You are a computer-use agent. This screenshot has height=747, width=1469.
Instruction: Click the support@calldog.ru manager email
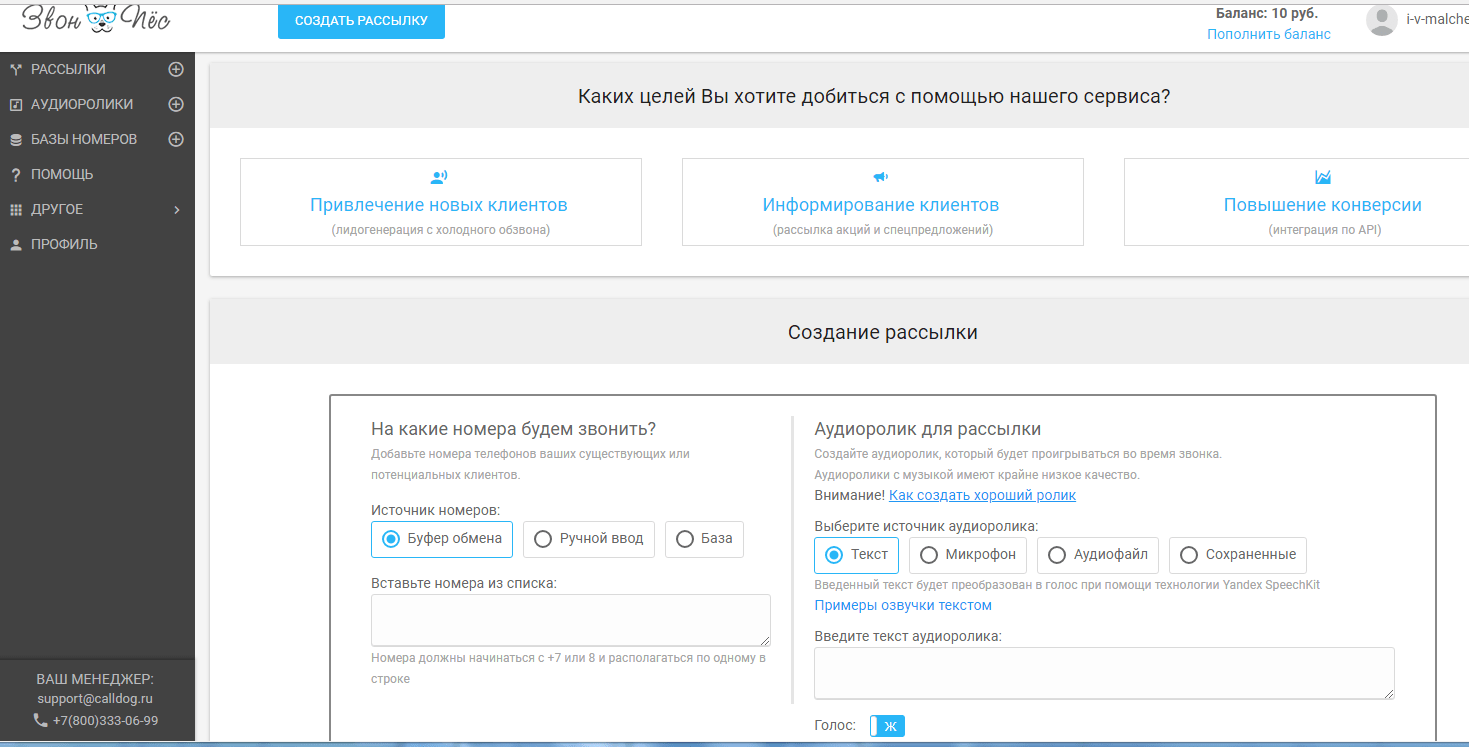tap(95, 699)
